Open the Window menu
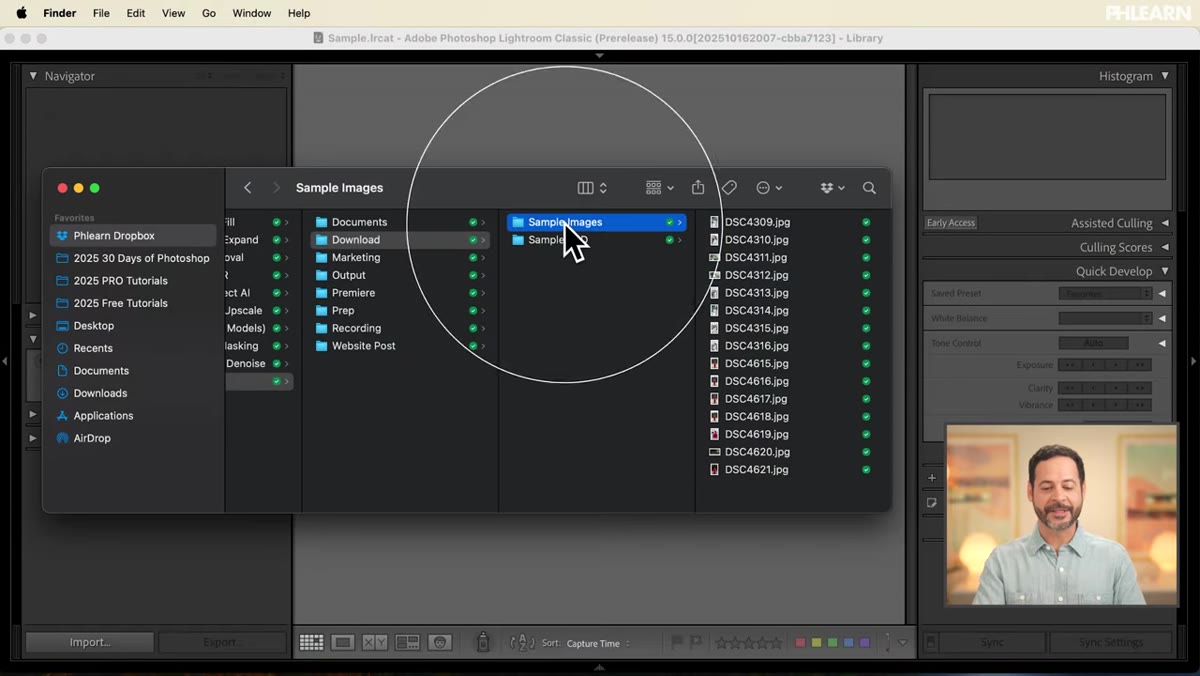 coord(252,13)
